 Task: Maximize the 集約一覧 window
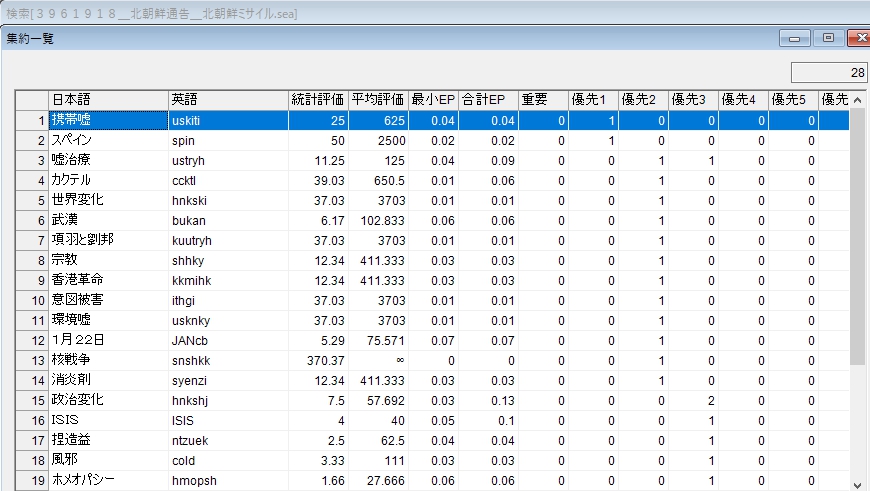(827, 38)
